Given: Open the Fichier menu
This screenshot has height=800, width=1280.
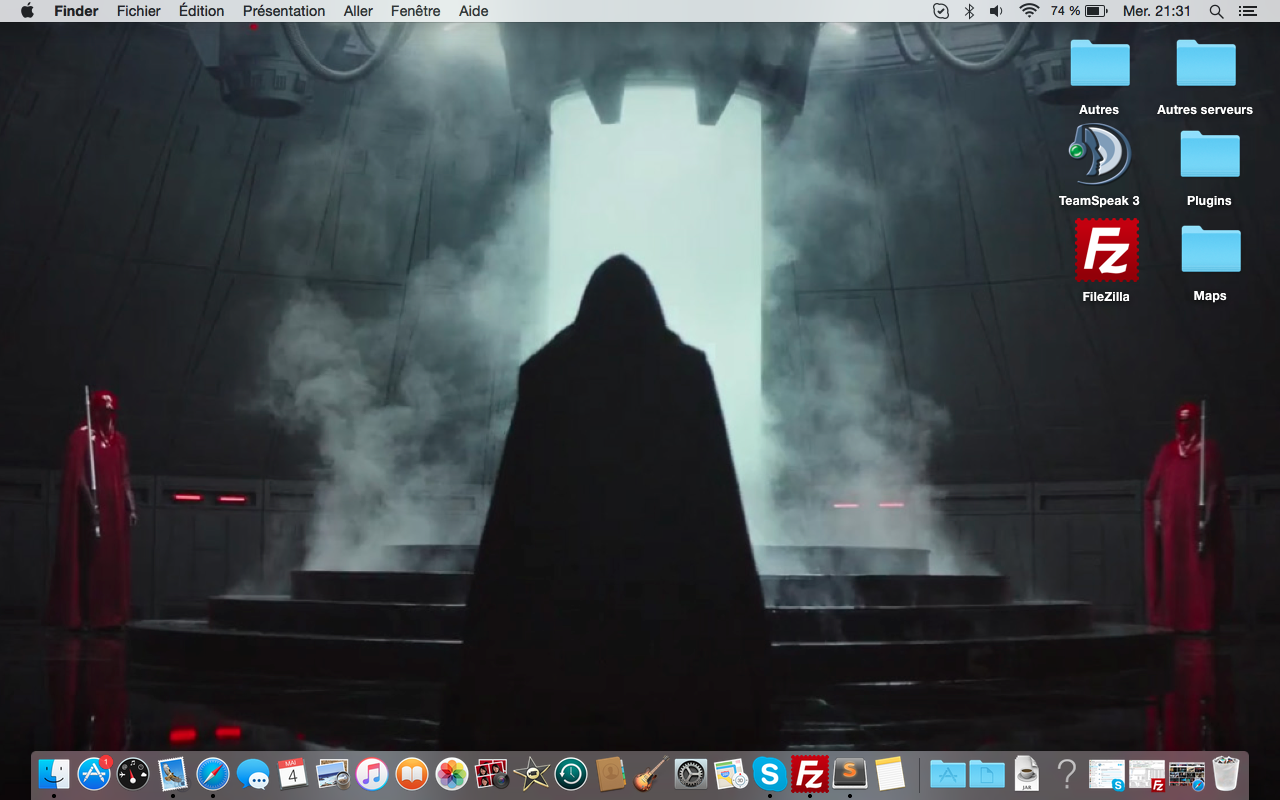Looking at the screenshot, I should coord(138,11).
